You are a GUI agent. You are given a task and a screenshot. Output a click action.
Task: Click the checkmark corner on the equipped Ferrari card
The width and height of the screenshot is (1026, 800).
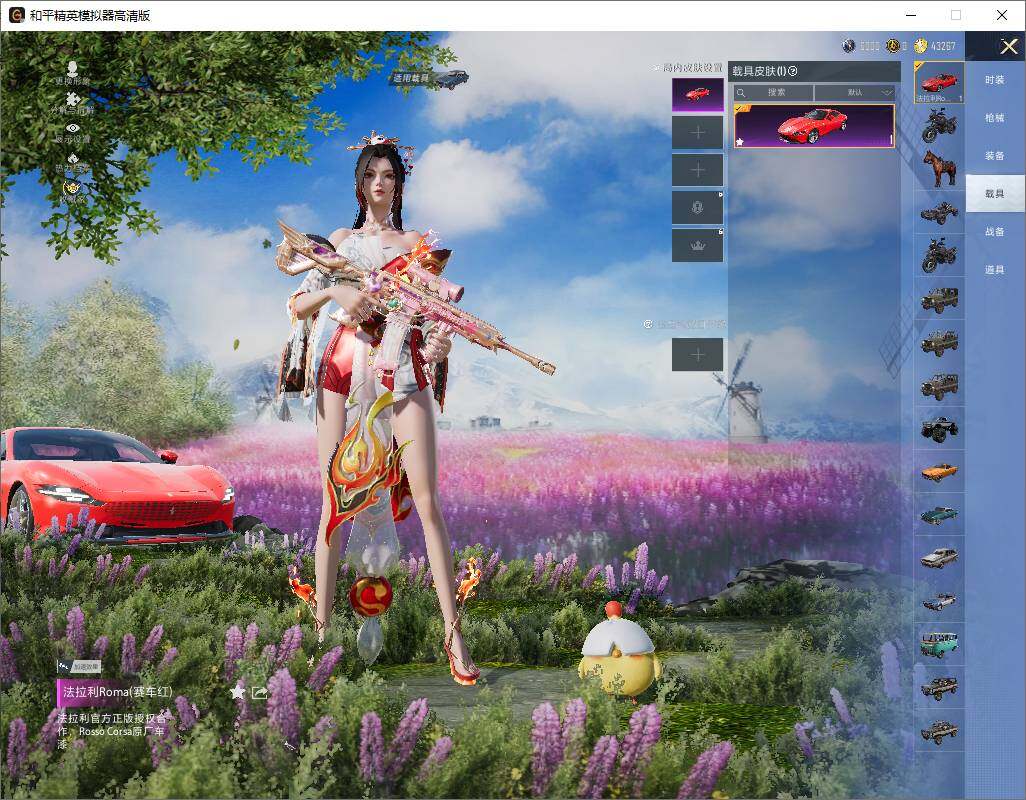pos(741,107)
